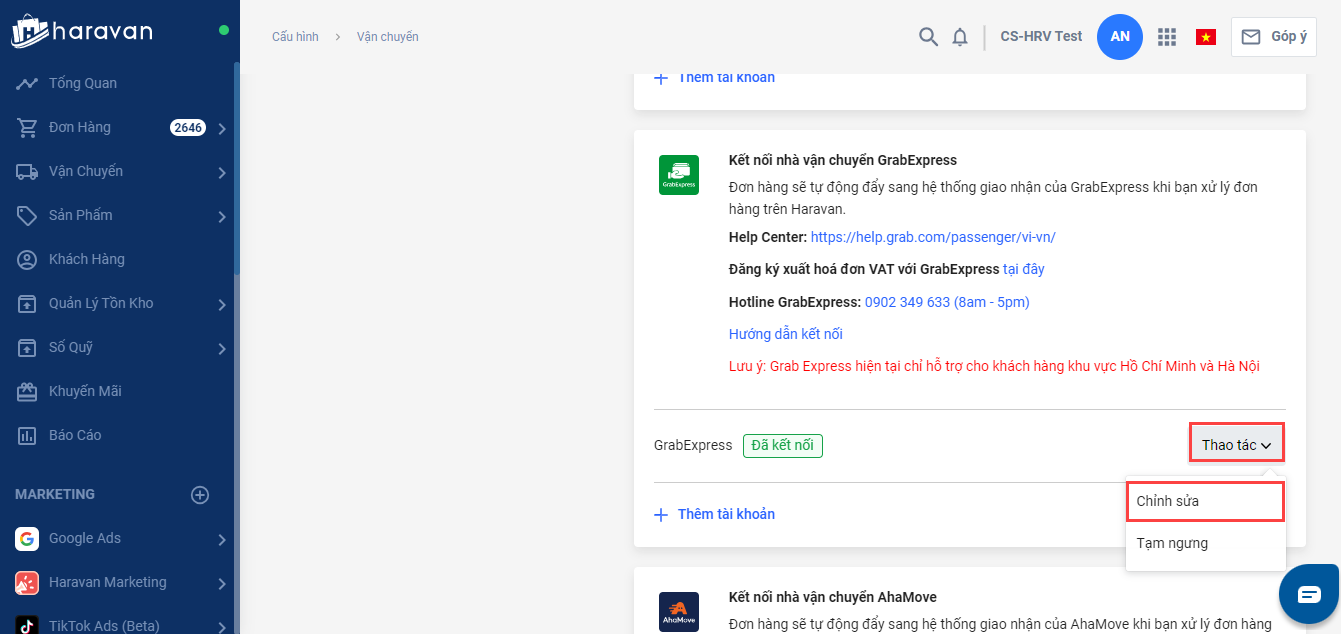The width and height of the screenshot is (1341, 634).
Task: Click the AN user avatar
Action: (1120, 37)
